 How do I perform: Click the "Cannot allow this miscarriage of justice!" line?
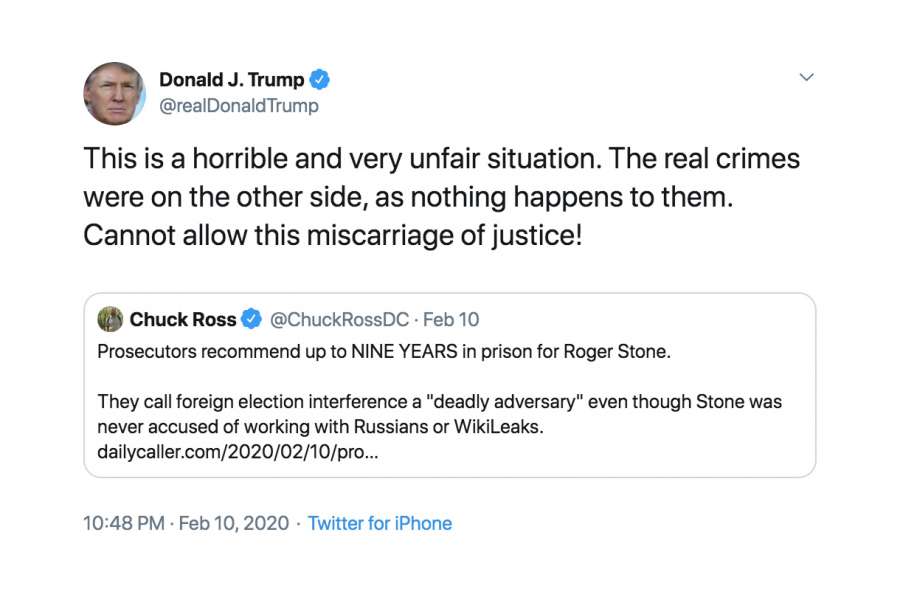point(332,235)
